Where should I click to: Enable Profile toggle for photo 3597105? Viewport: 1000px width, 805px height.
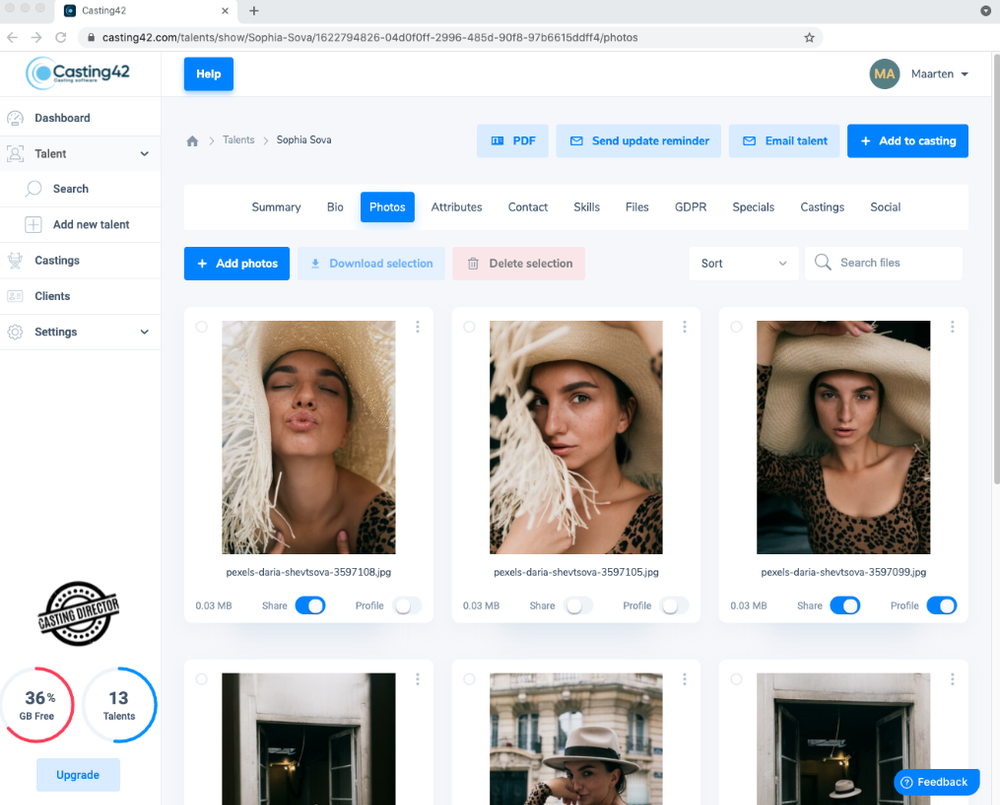tap(674, 605)
